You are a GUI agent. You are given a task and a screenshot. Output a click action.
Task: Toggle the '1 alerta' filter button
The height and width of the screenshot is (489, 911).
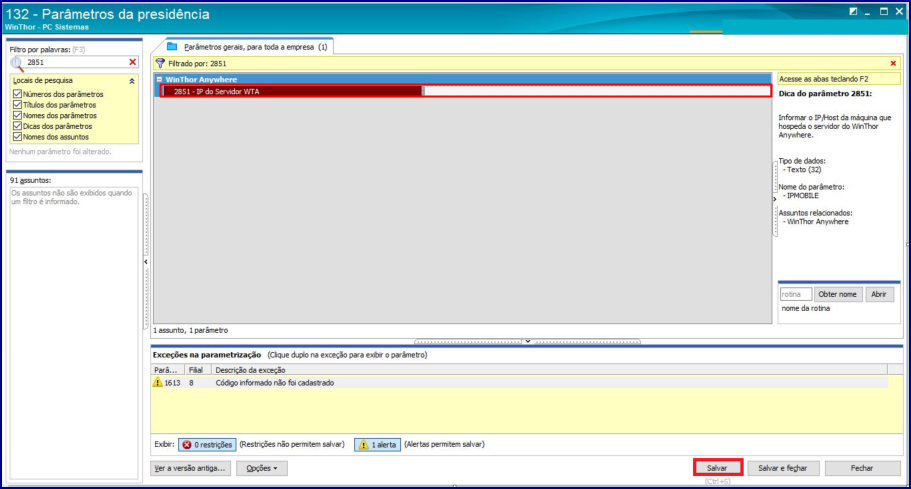[x=378, y=445]
